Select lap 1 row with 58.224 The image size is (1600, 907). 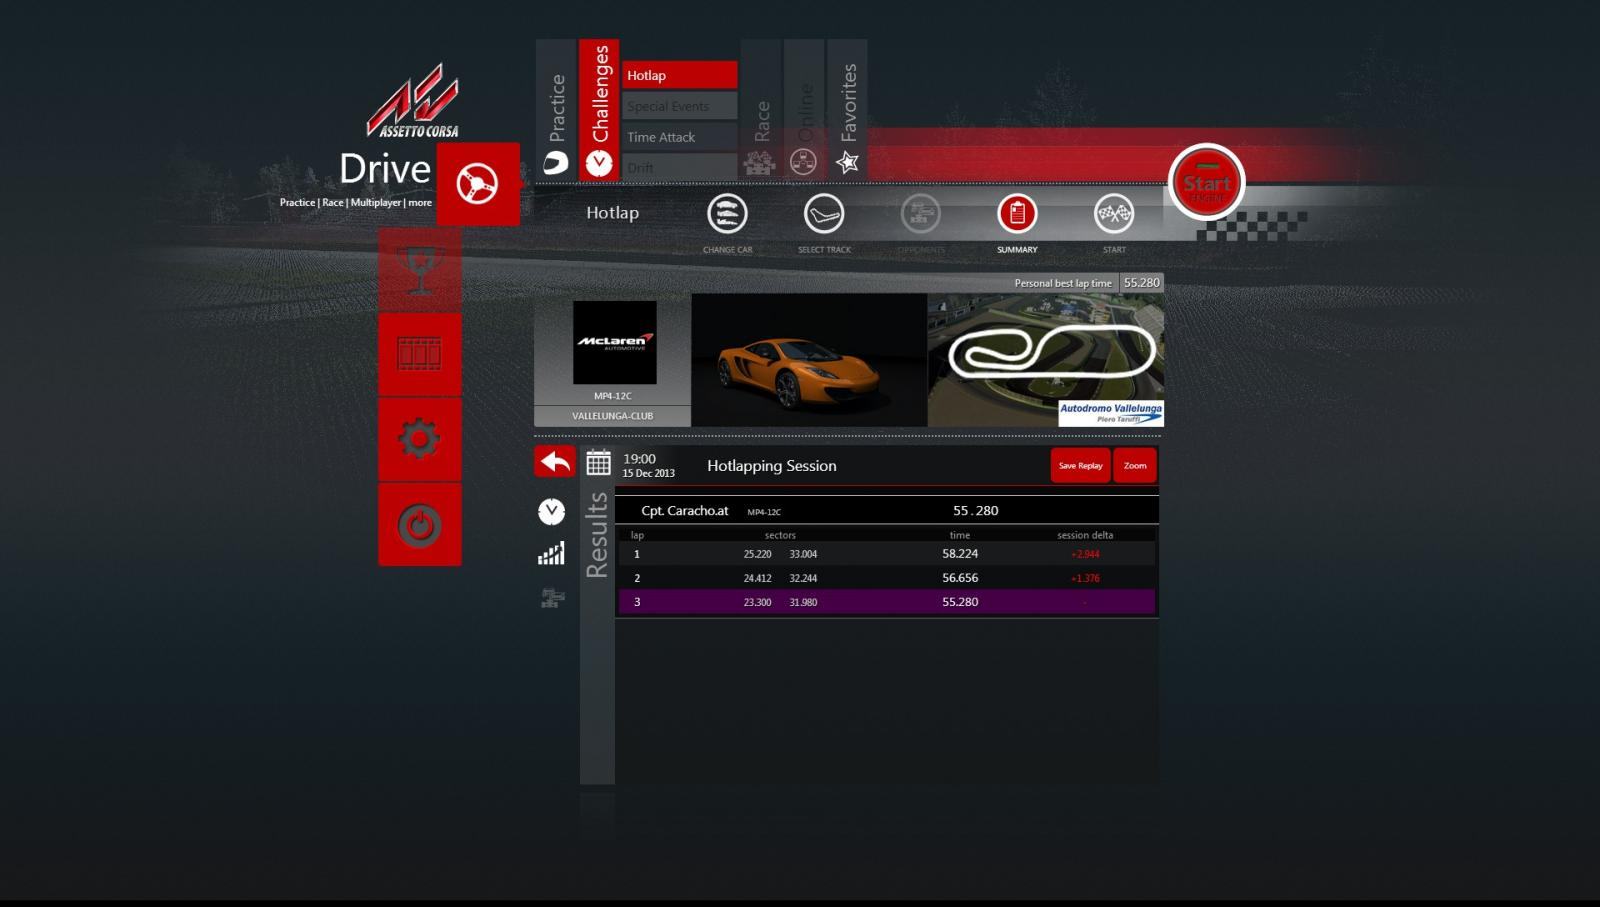point(887,554)
